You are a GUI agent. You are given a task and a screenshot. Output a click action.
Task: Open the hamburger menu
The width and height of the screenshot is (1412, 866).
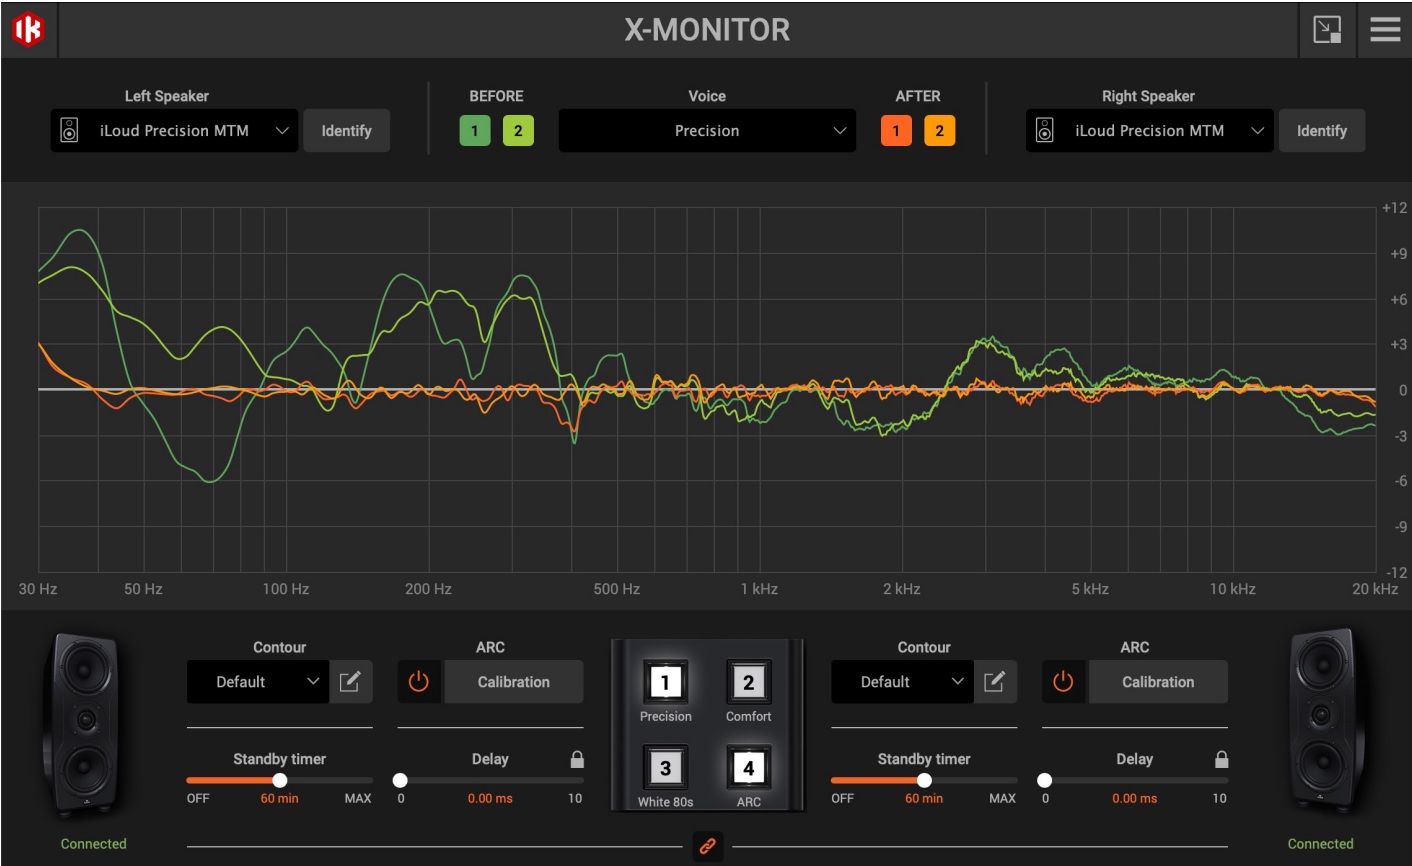(x=1384, y=29)
